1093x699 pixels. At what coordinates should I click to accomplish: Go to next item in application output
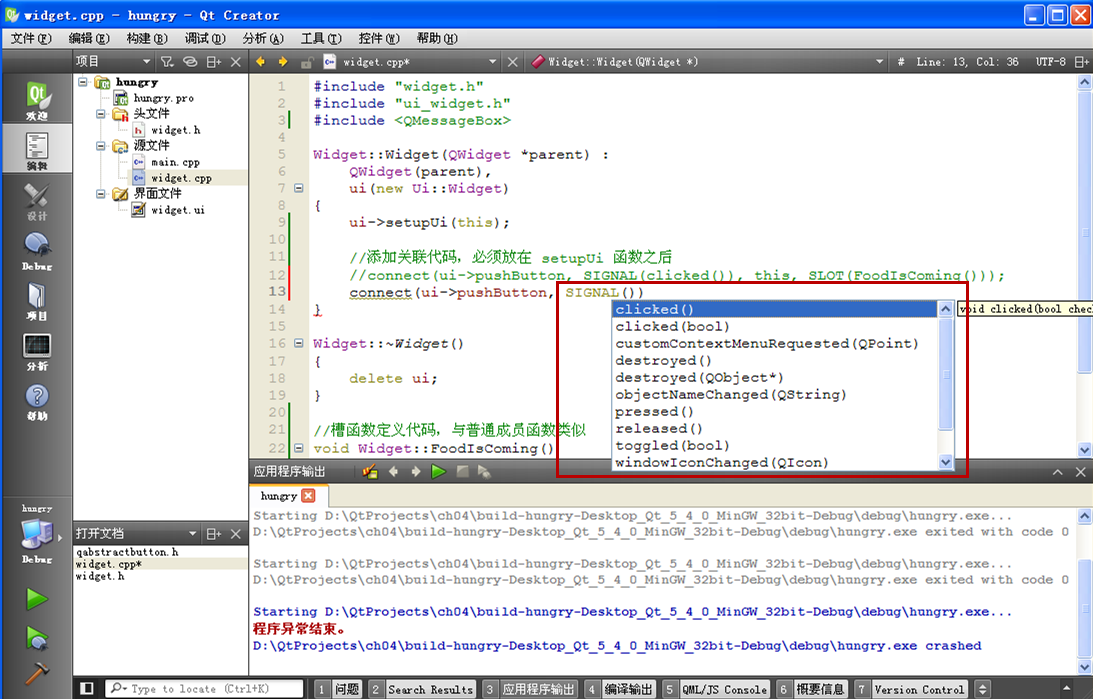(x=415, y=472)
